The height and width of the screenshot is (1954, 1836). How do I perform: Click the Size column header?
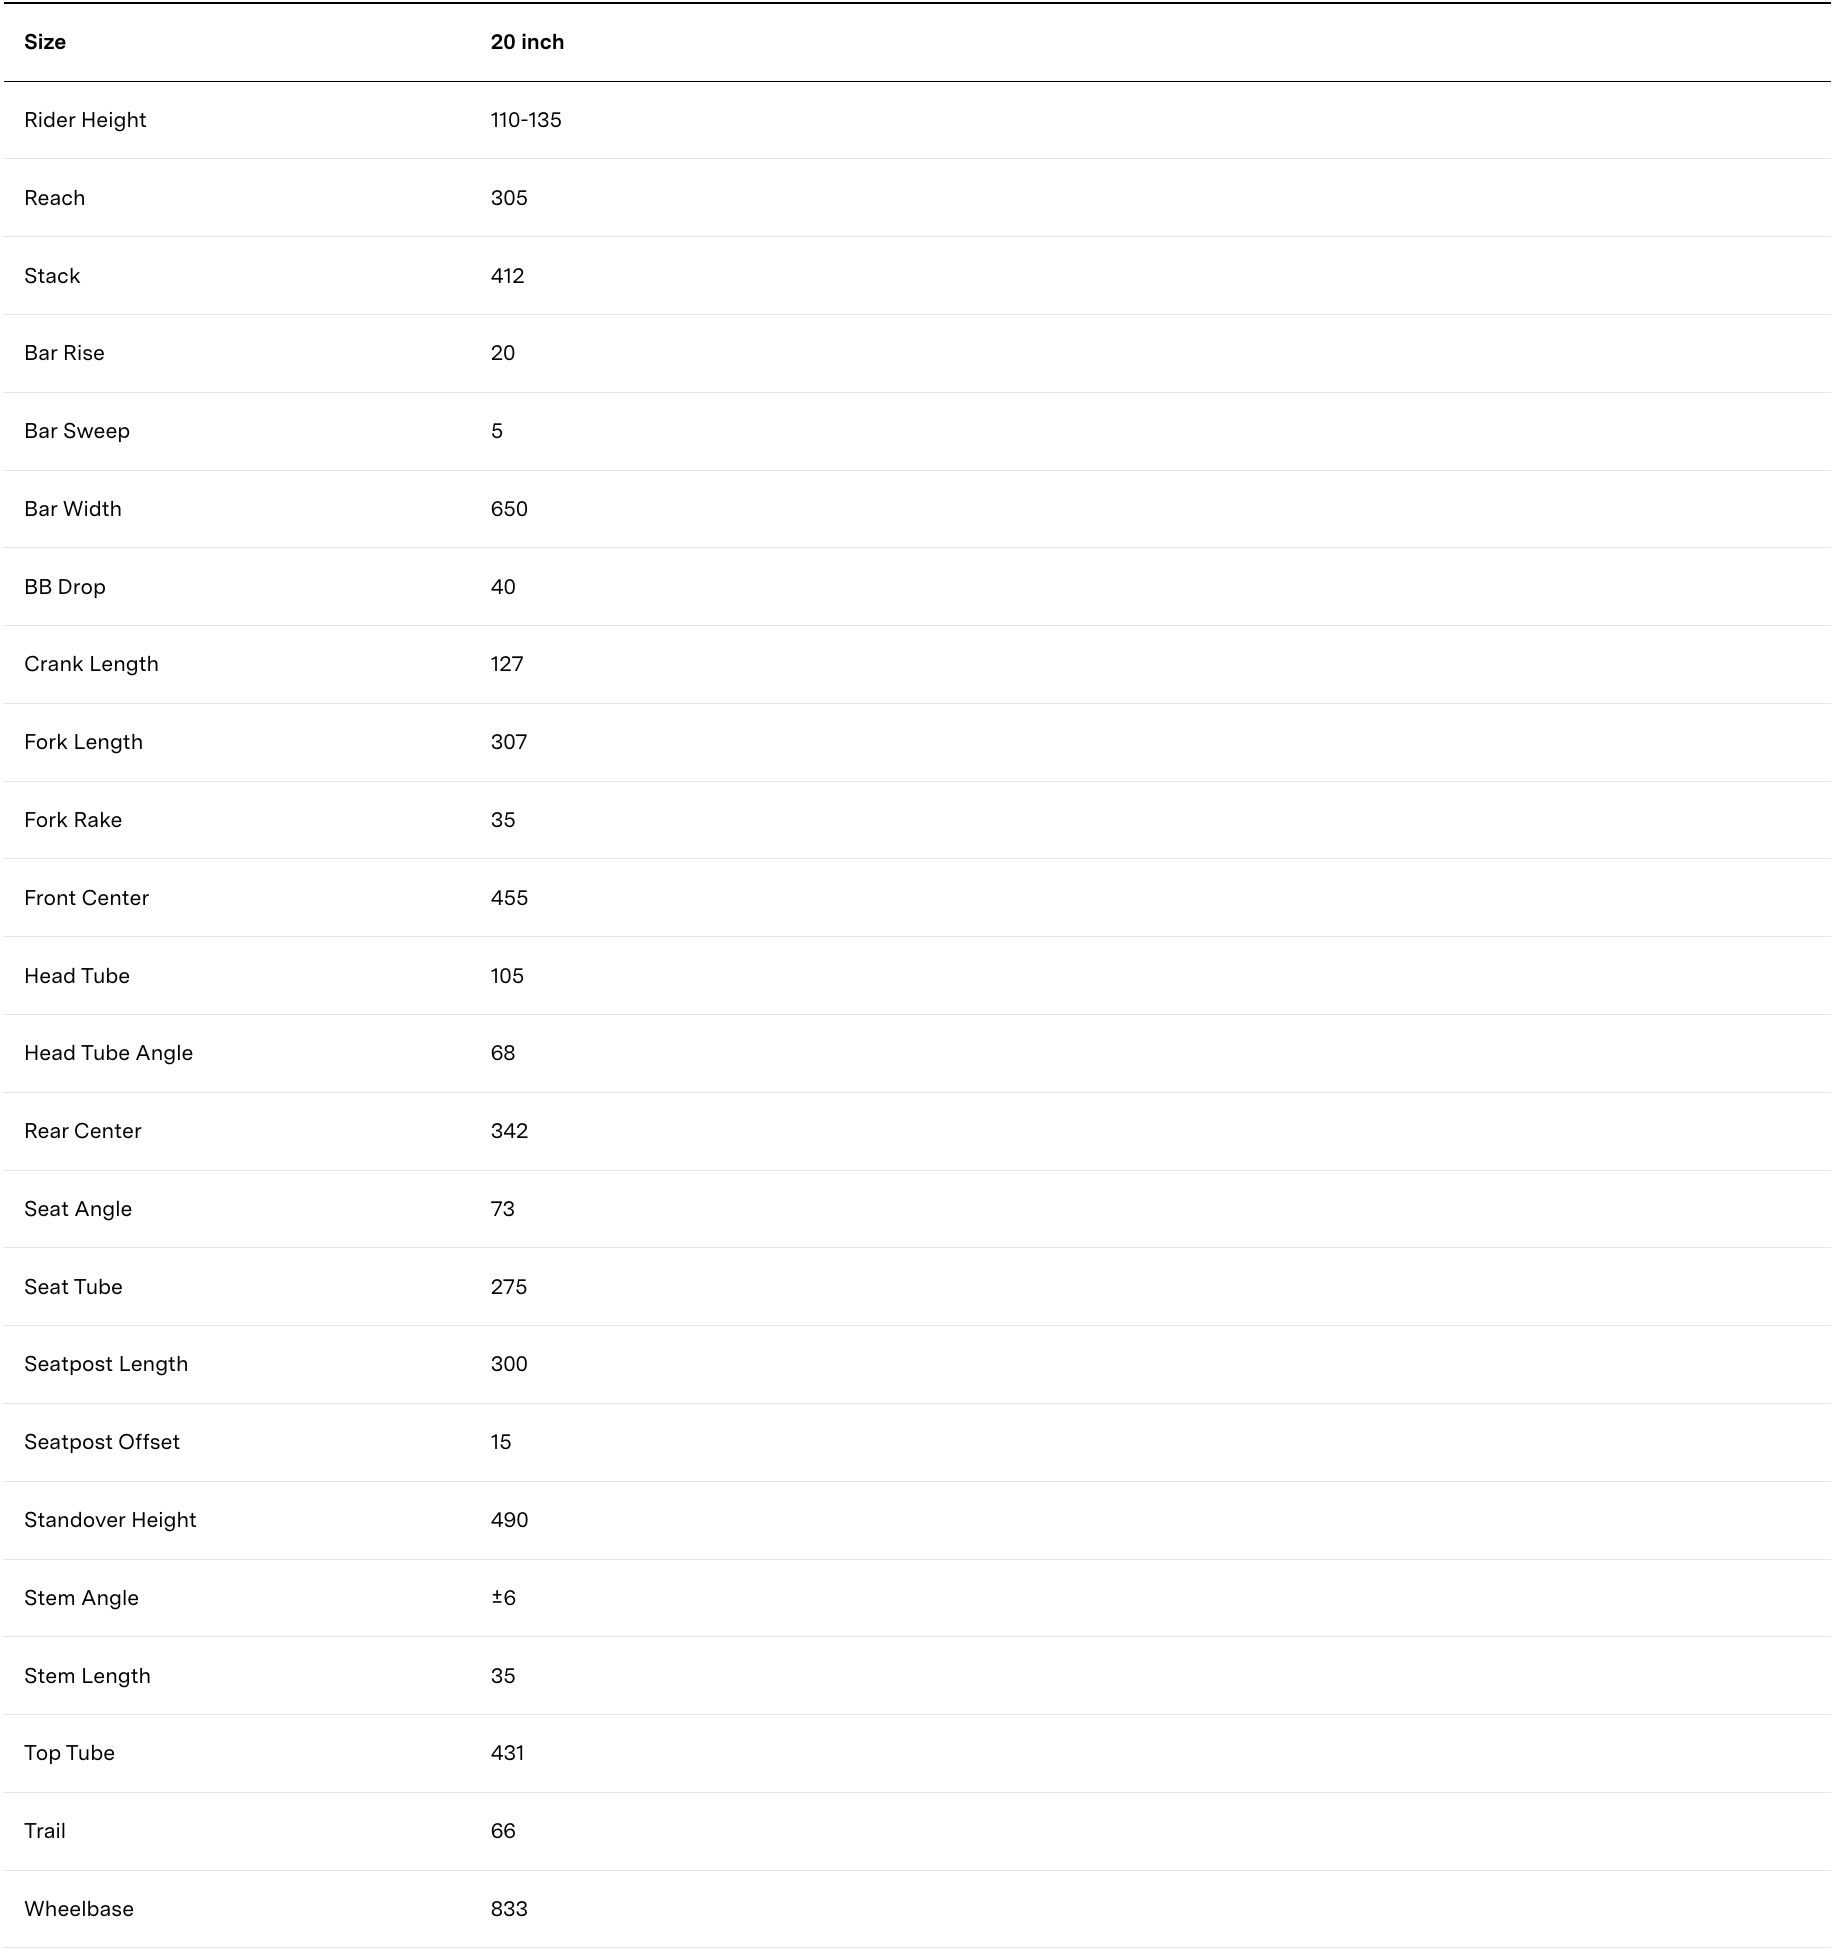click(45, 42)
